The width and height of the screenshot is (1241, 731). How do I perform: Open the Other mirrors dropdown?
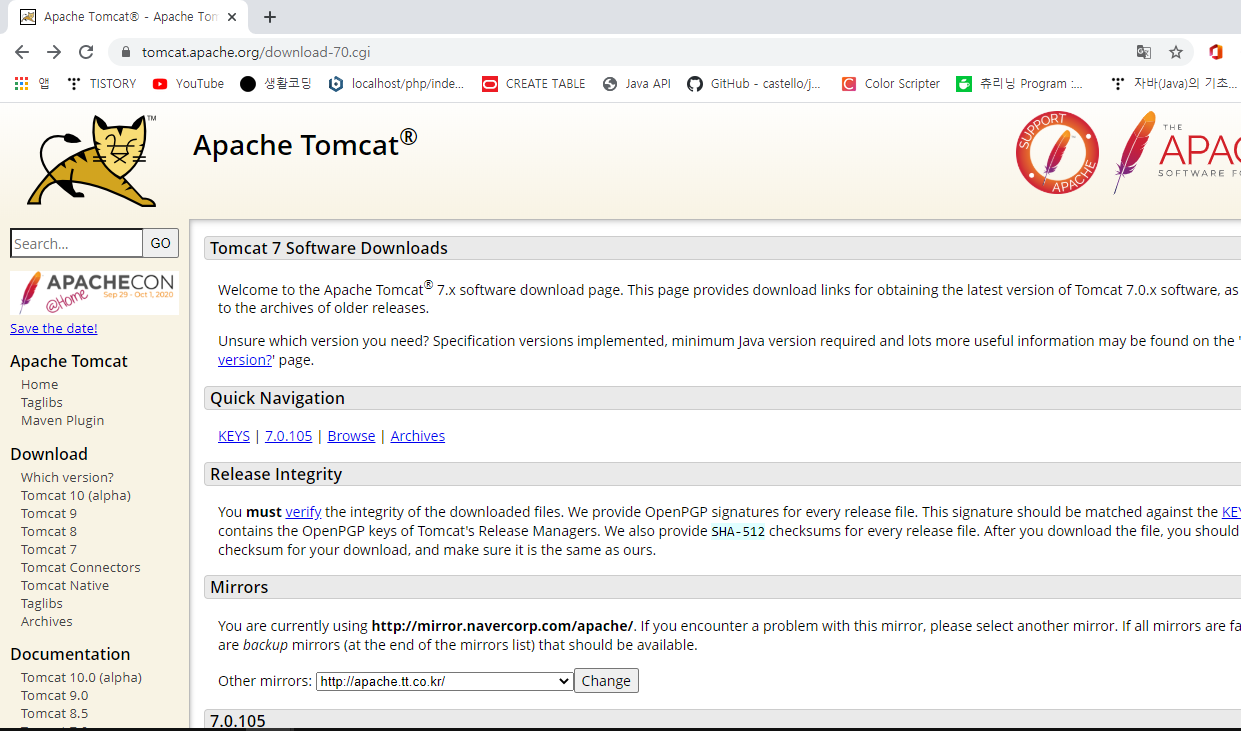[x=445, y=681]
